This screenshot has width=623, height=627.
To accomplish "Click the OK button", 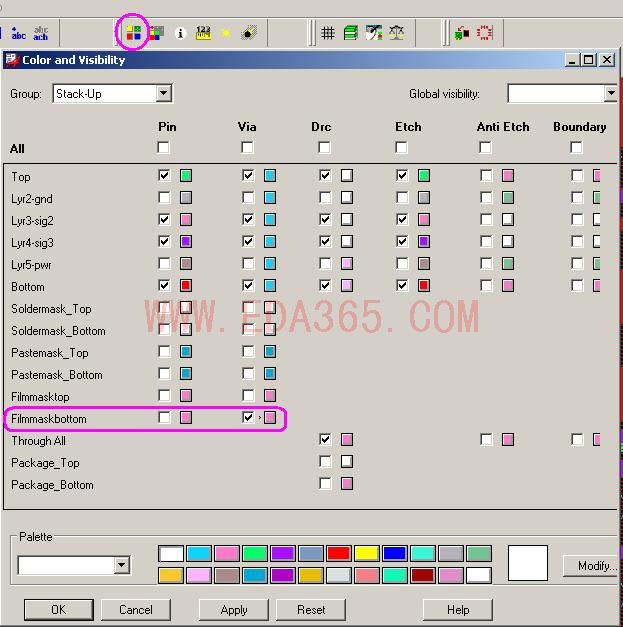I will 59,609.
